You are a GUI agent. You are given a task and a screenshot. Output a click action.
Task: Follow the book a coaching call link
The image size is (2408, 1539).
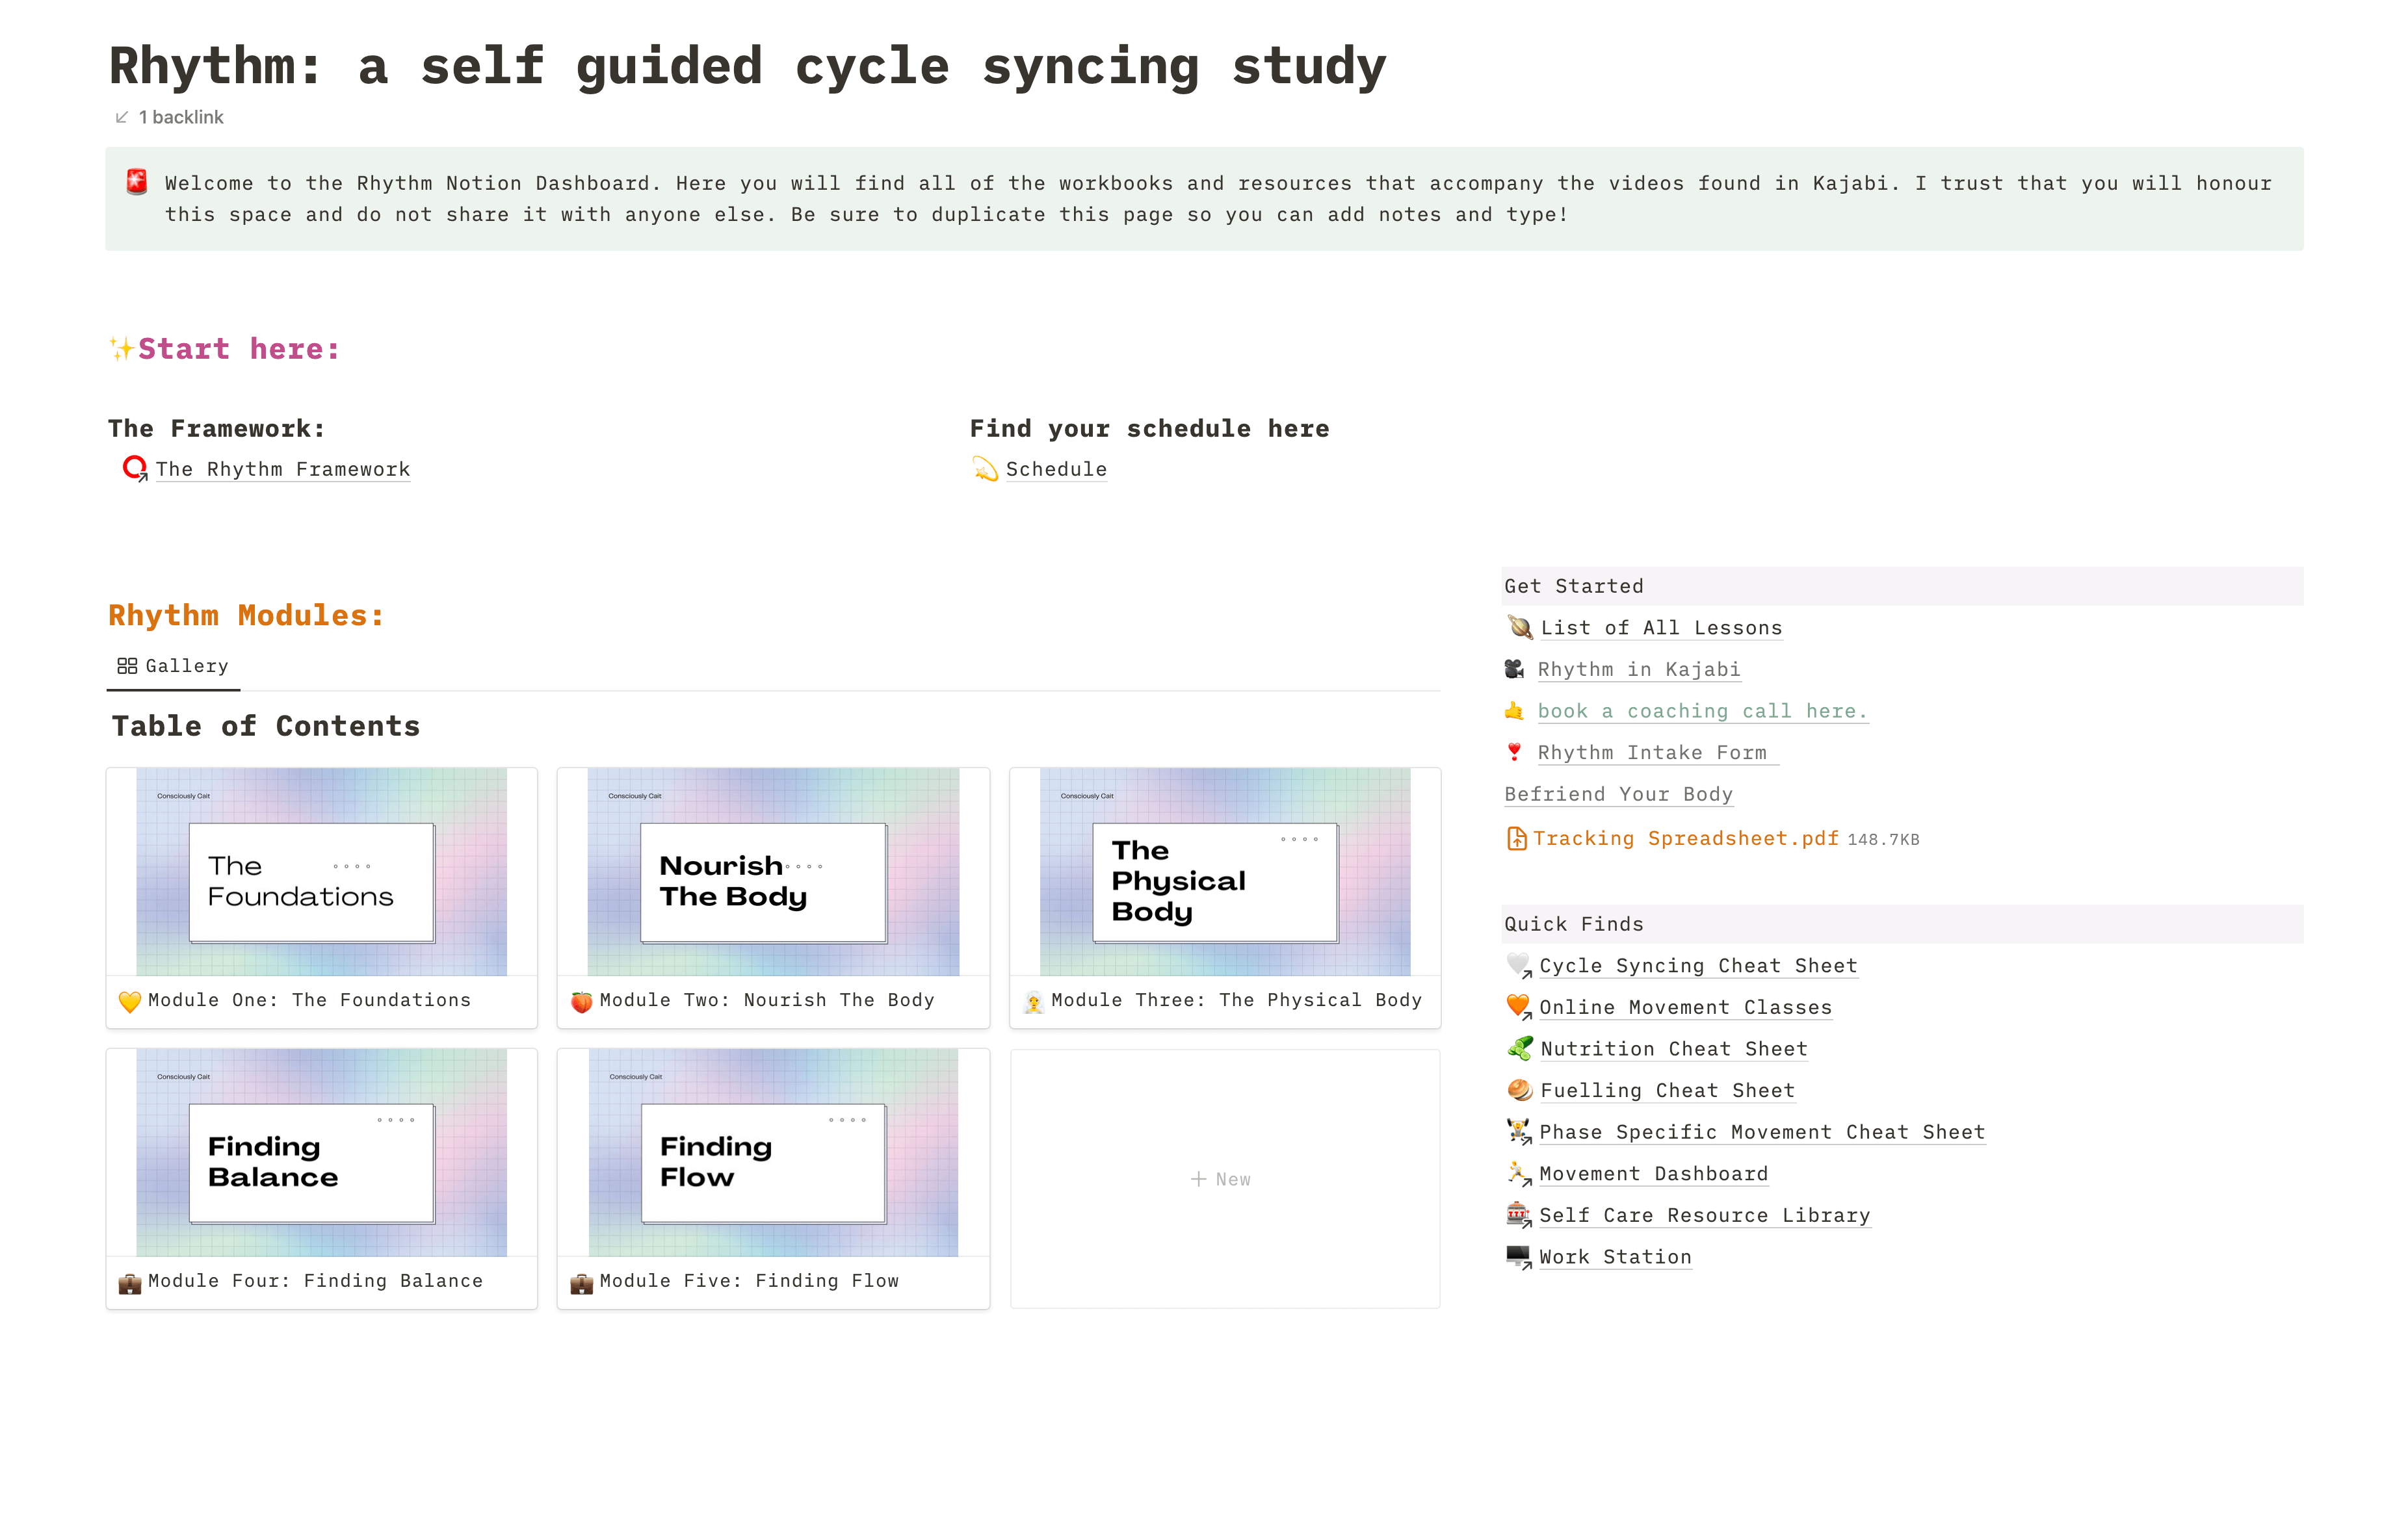coord(1701,711)
